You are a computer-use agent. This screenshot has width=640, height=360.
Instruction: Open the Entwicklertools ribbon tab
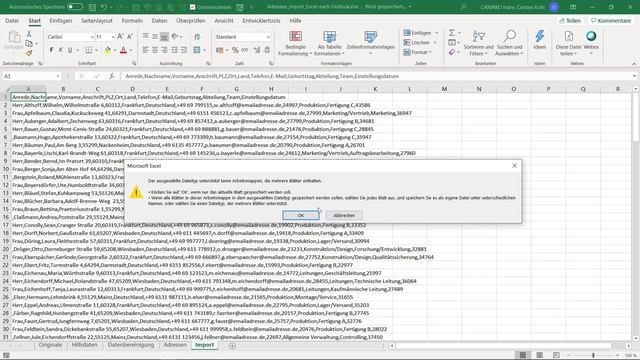tap(261, 20)
